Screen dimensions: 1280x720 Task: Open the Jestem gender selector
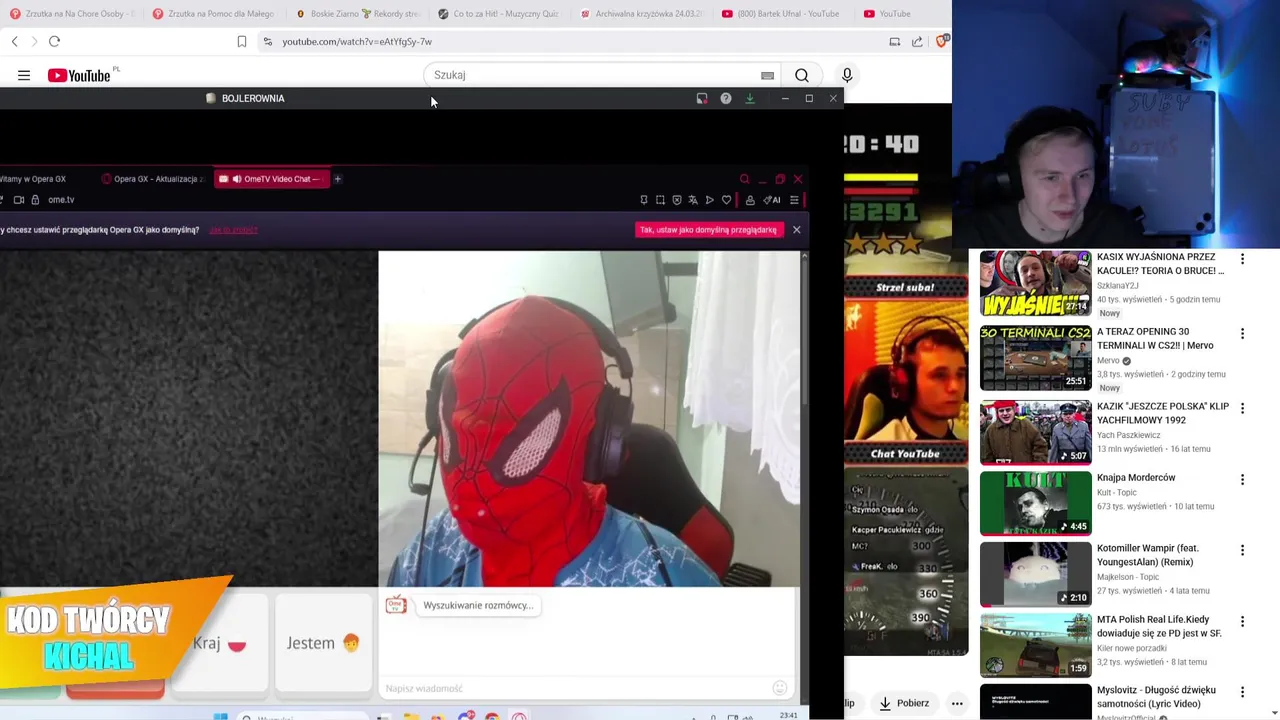pos(323,643)
